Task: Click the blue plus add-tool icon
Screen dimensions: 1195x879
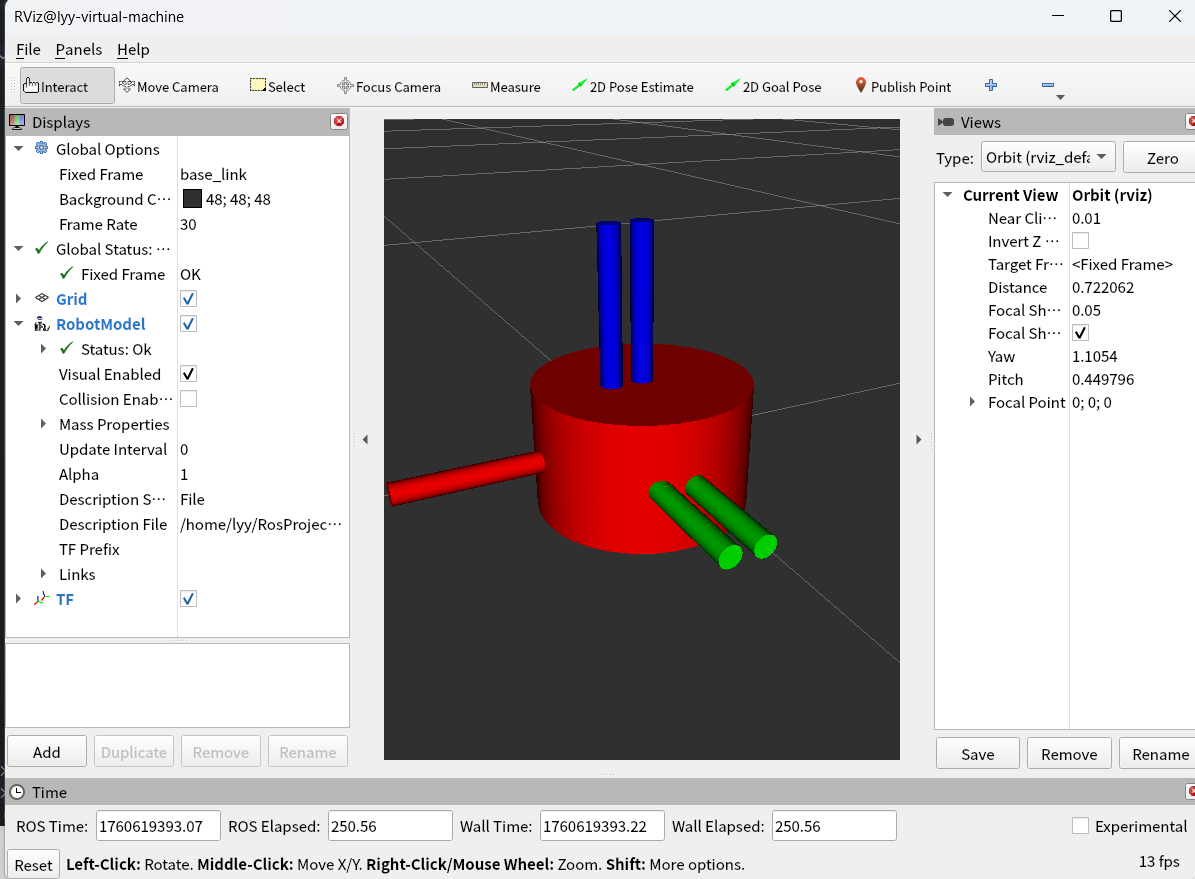Action: (991, 85)
